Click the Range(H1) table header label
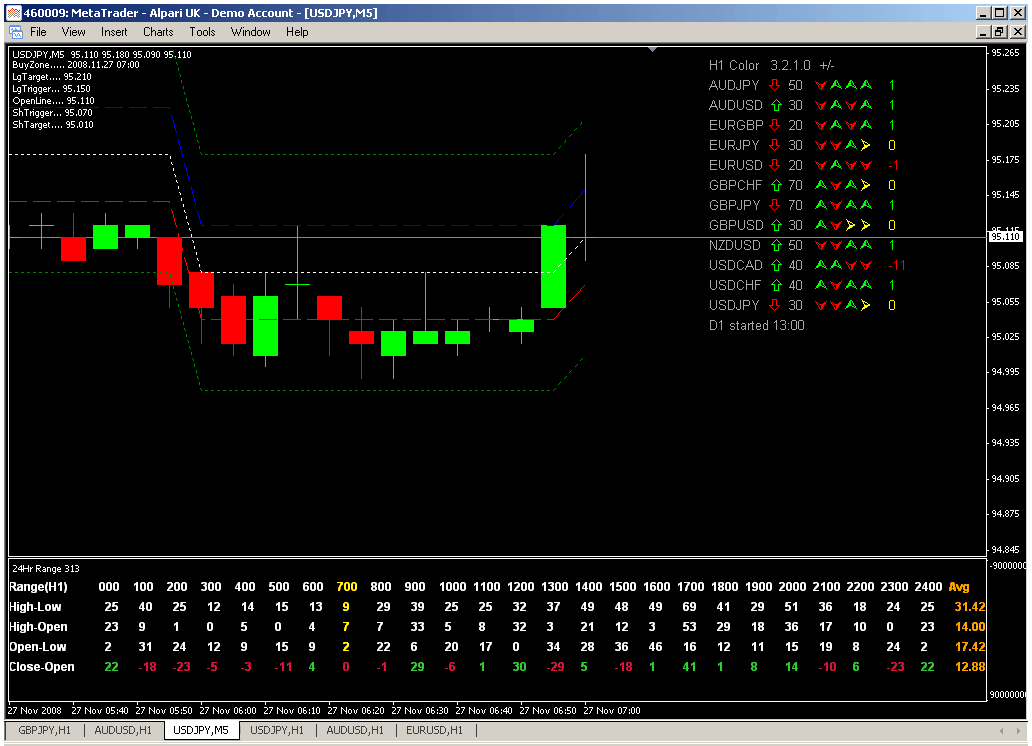This screenshot has height=746, width=1032. pyautogui.click(x=38, y=587)
